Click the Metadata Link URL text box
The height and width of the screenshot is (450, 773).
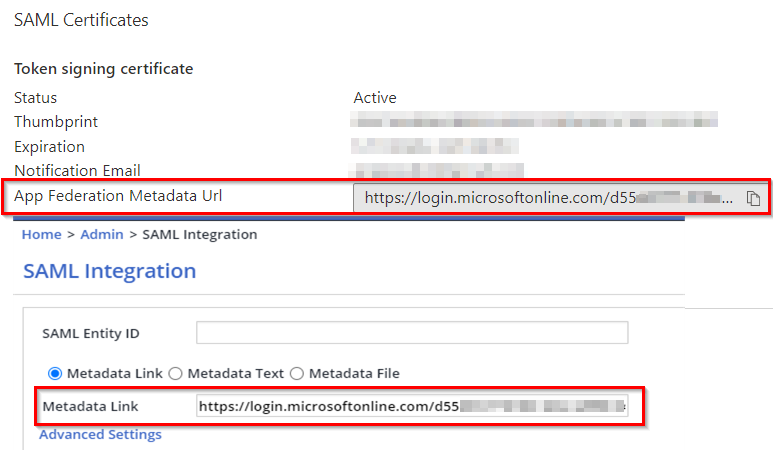point(412,406)
